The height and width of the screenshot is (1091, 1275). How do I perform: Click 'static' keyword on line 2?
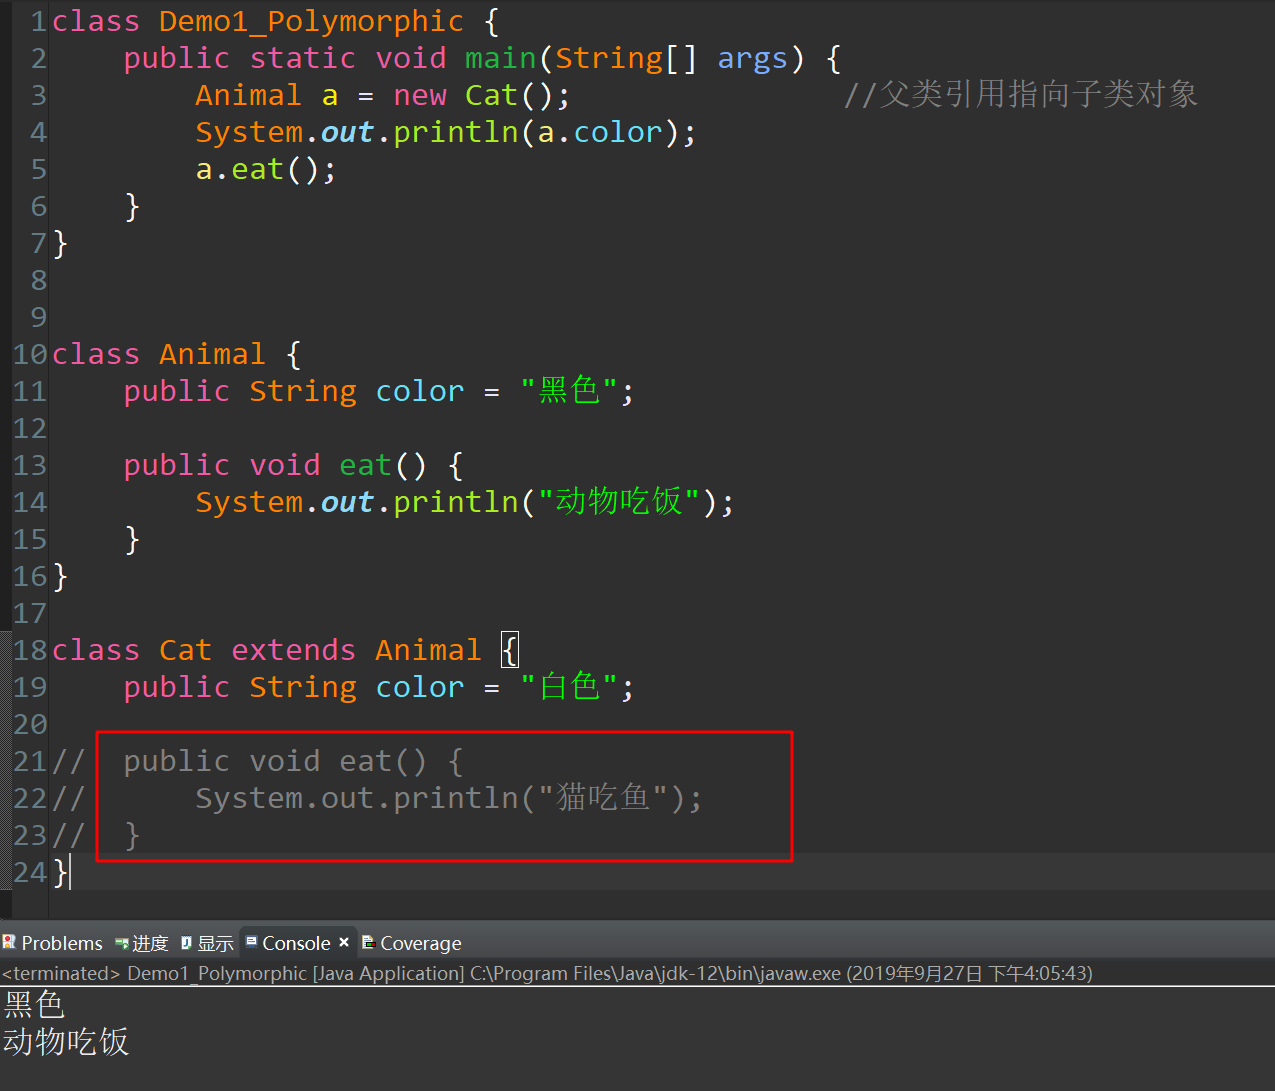(x=302, y=58)
